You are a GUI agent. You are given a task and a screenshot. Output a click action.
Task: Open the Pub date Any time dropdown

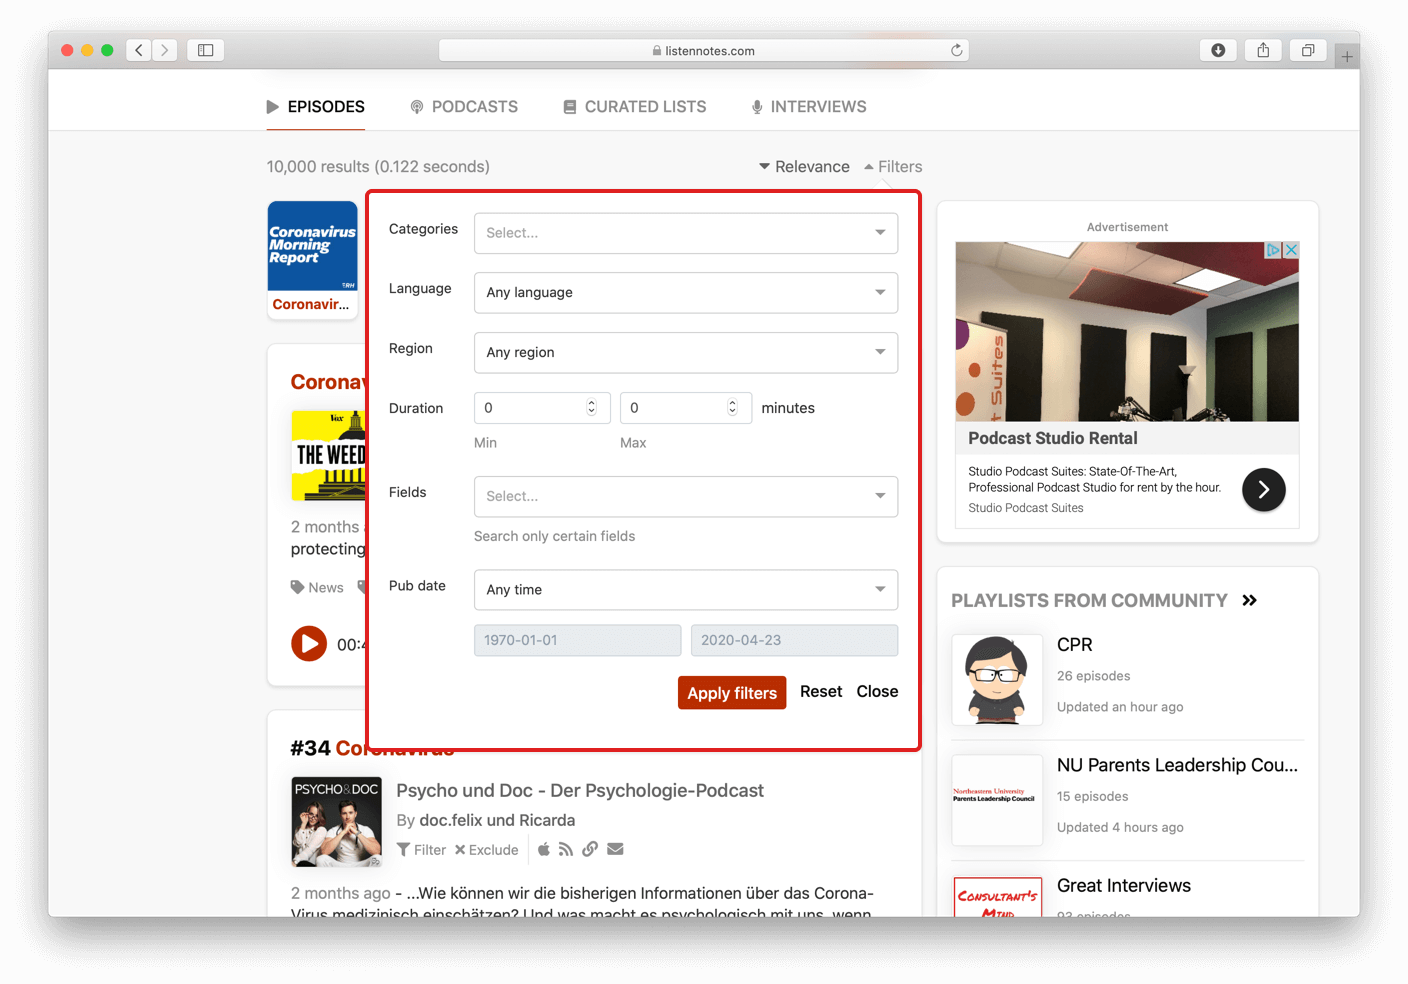click(685, 590)
